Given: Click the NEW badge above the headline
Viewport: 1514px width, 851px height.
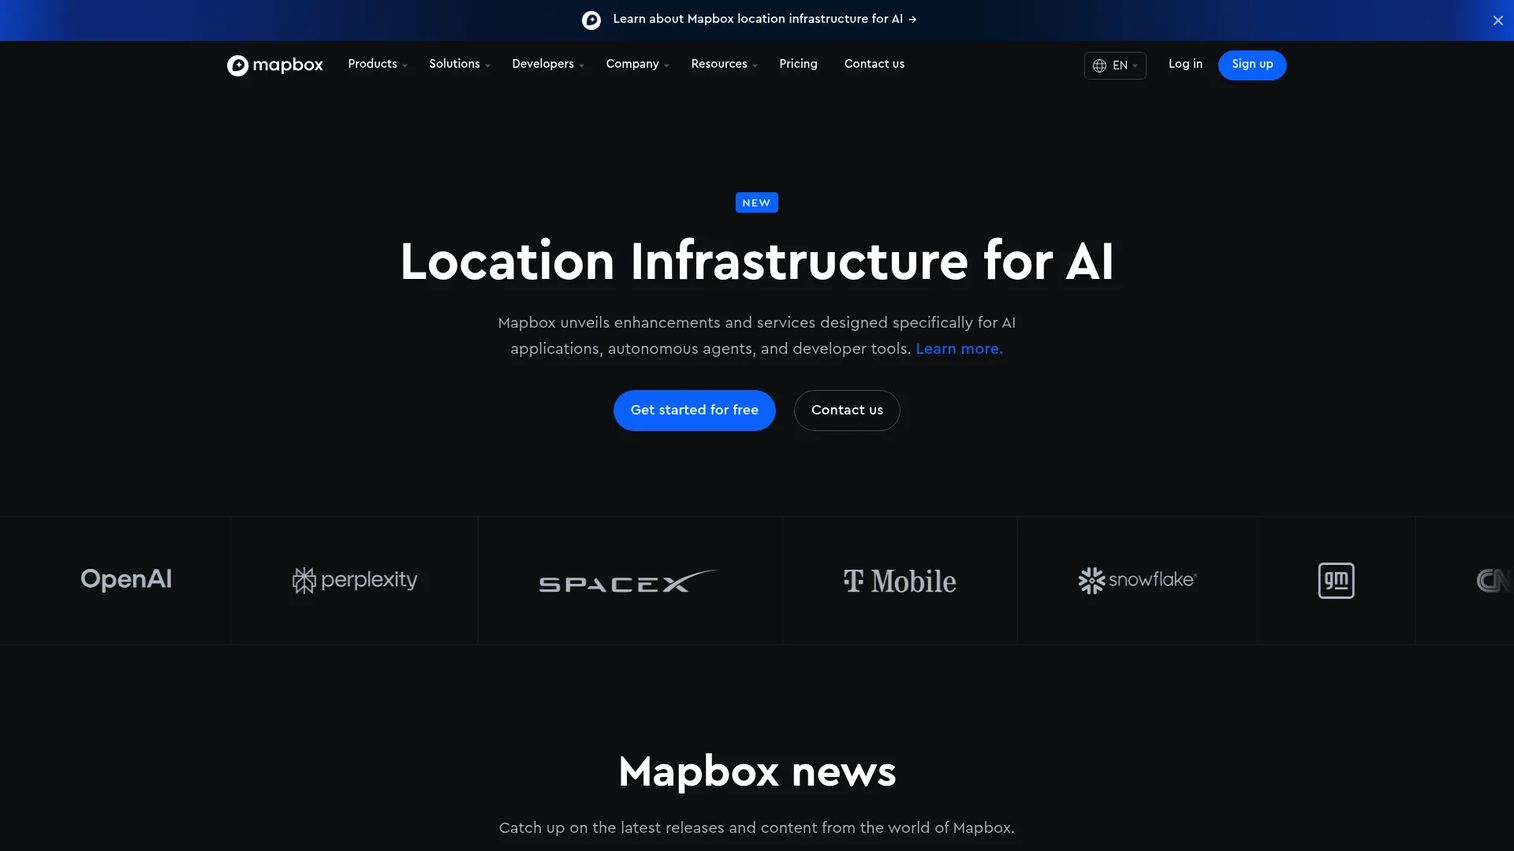Looking at the screenshot, I should coord(757,203).
